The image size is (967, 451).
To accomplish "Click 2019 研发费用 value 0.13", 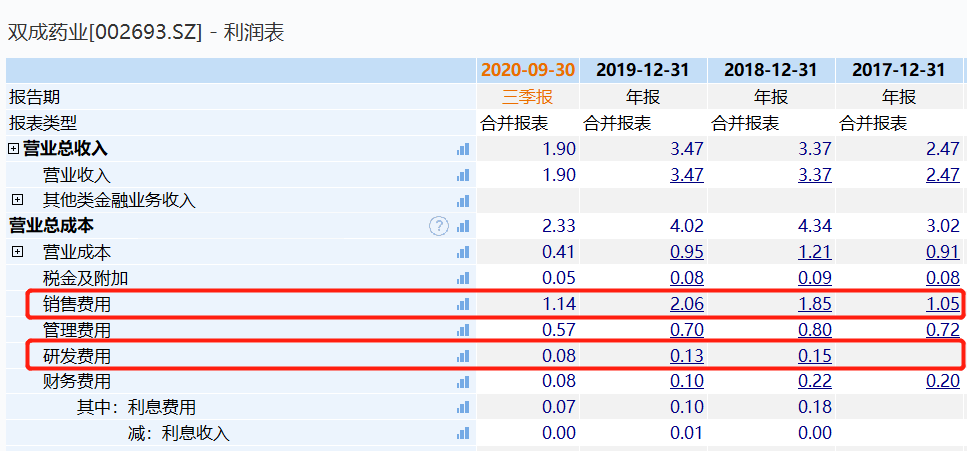I will (686, 356).
